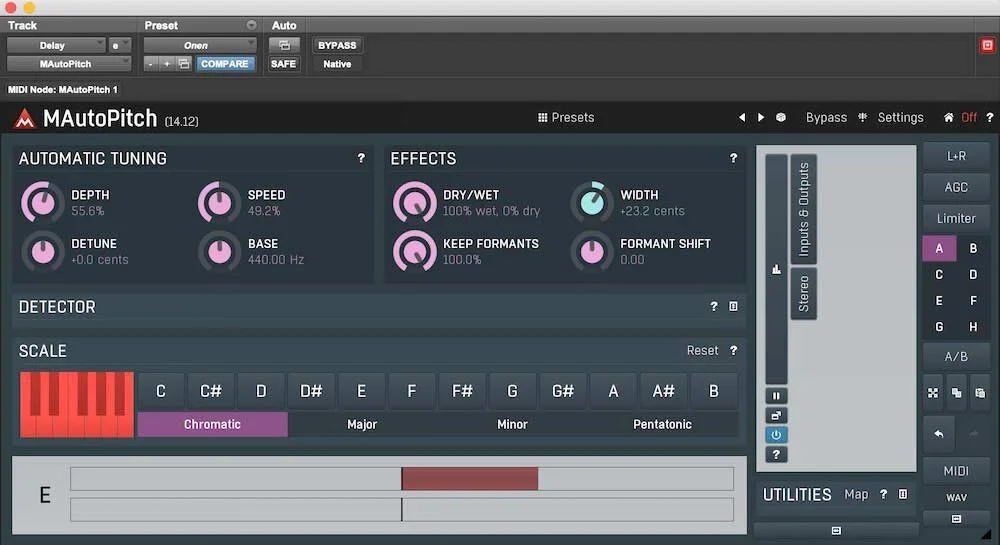
Task: Open the Delay track selector dropdown
Action: (56, 45)
